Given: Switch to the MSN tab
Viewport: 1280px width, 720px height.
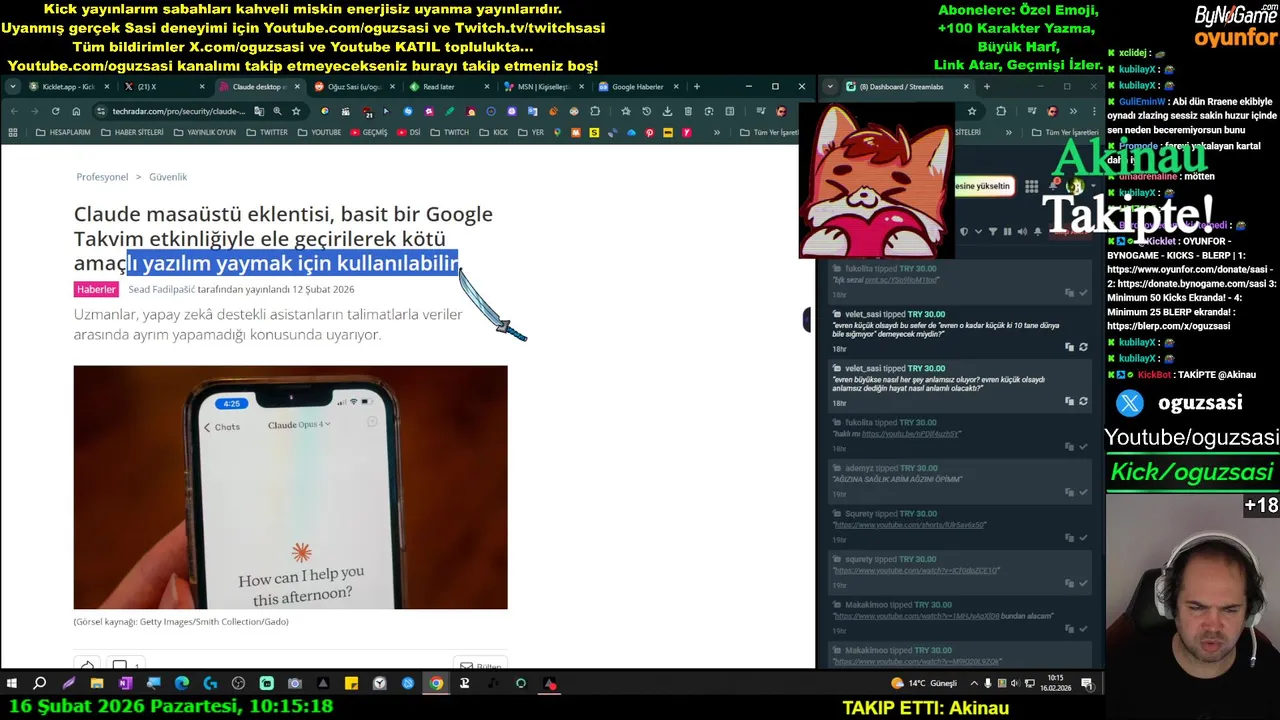Looking at the screenshot, I should [543, 87].
